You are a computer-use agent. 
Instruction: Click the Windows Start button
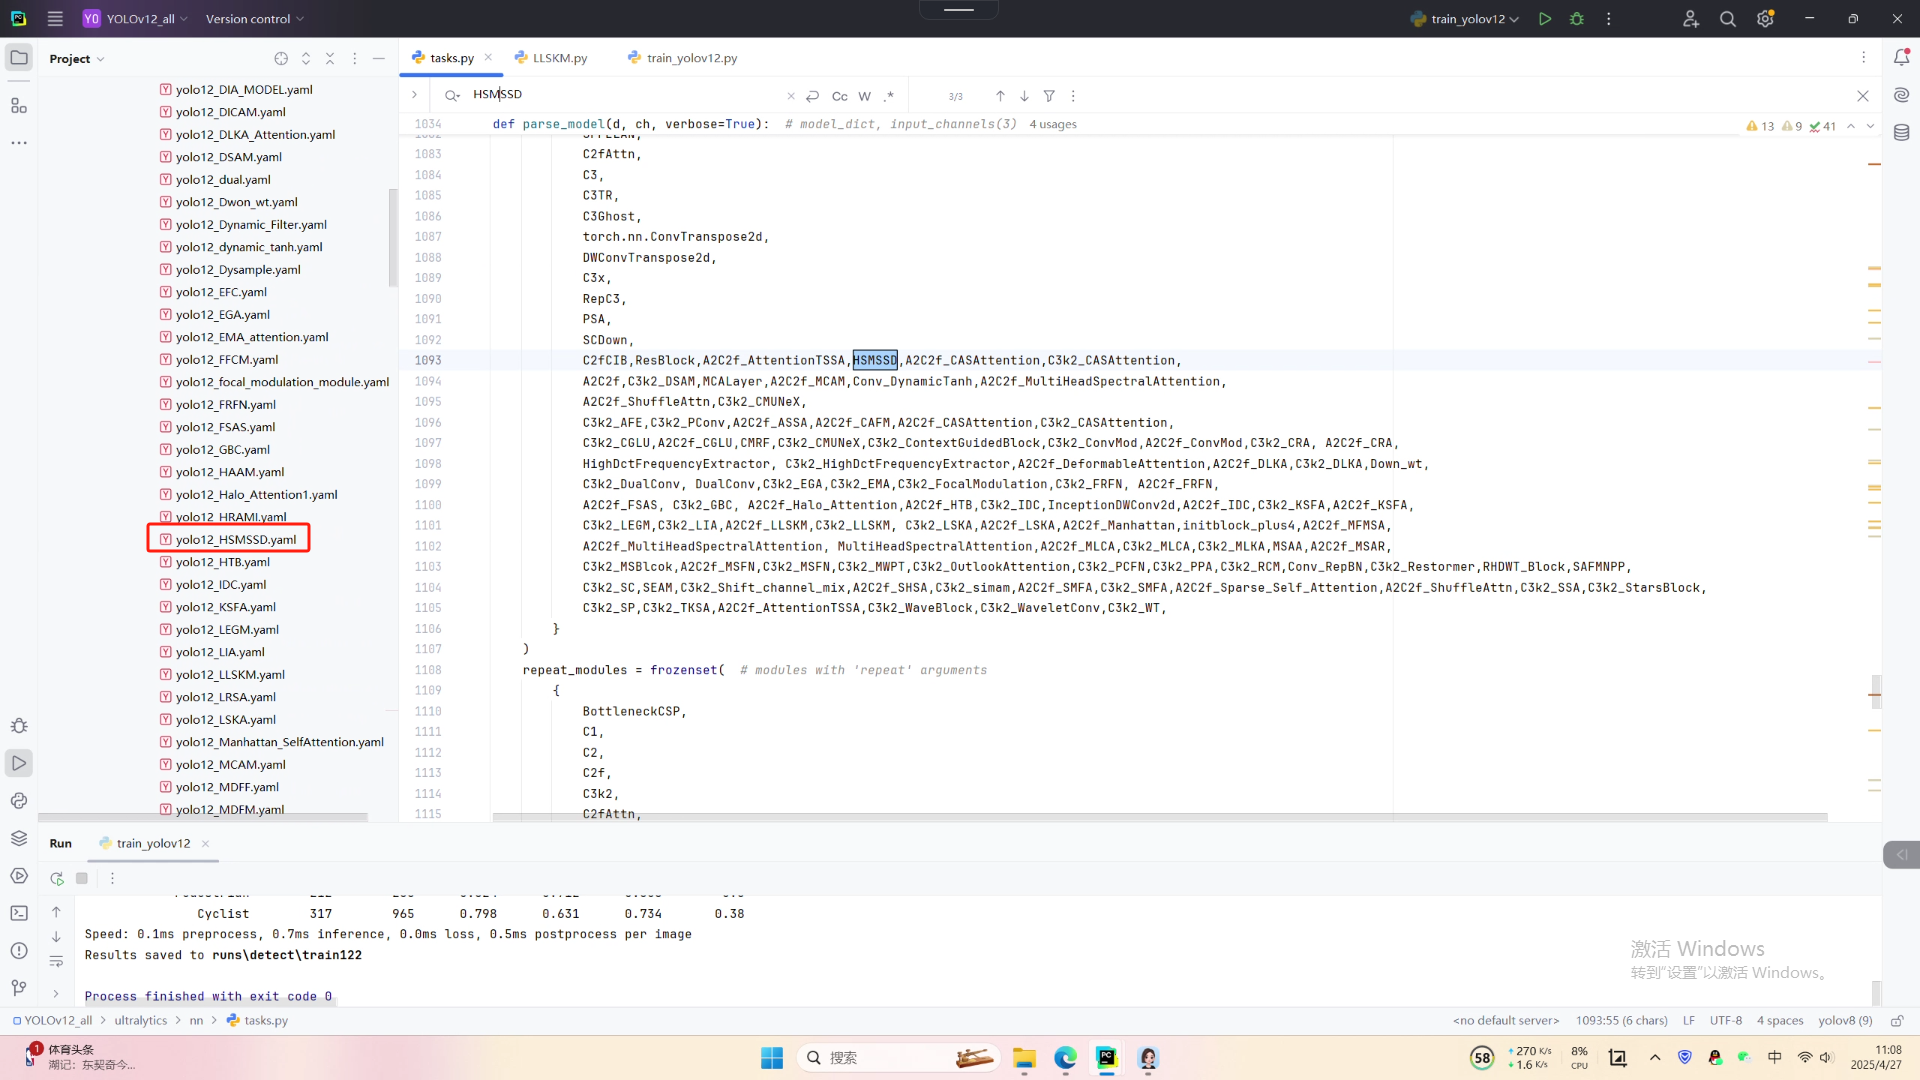pyautogui.click(x=772, y=1058)
